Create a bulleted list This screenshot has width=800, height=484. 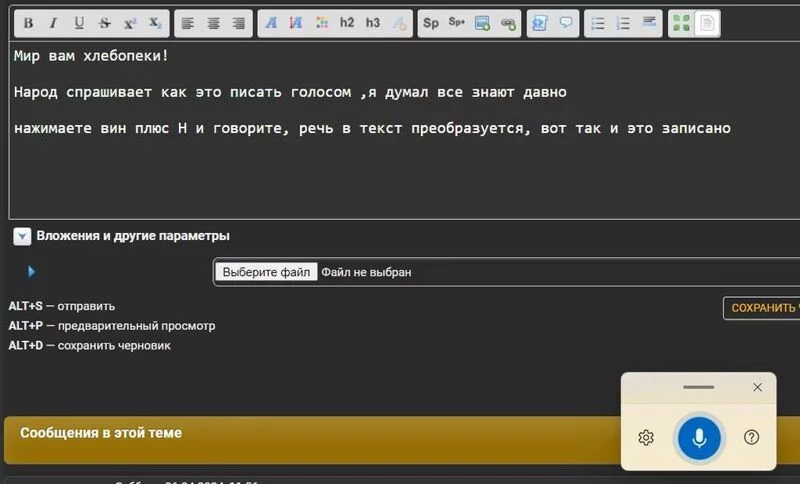point(597,23)
